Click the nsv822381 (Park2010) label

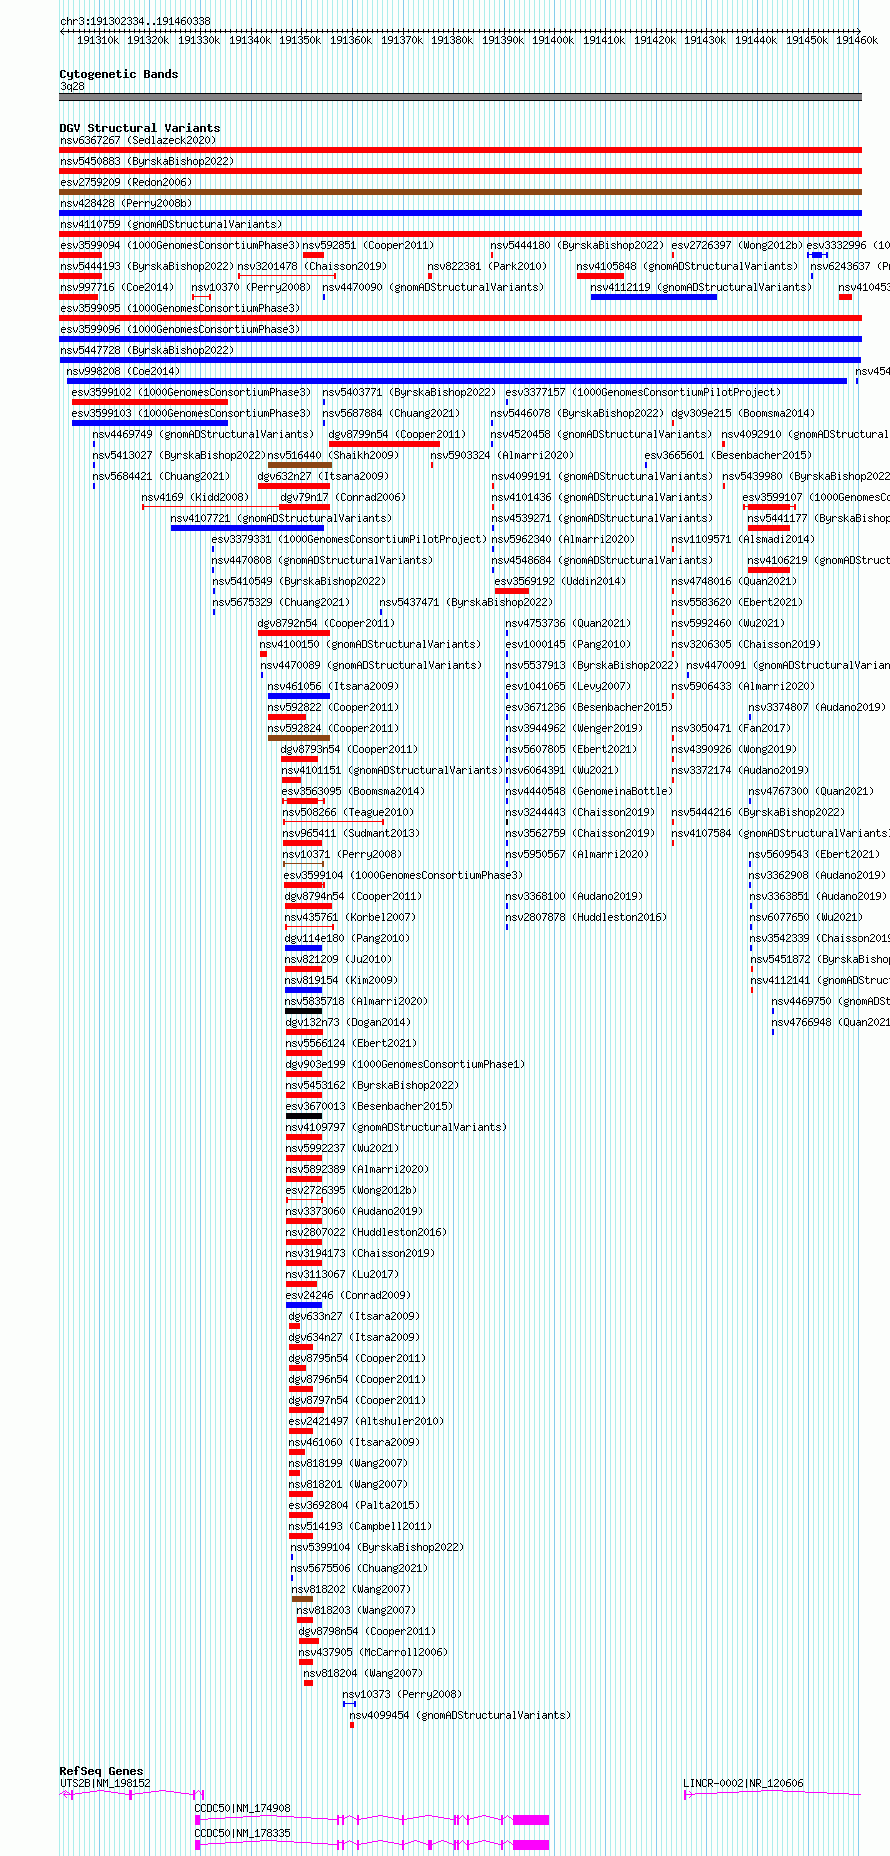point(488,267)
